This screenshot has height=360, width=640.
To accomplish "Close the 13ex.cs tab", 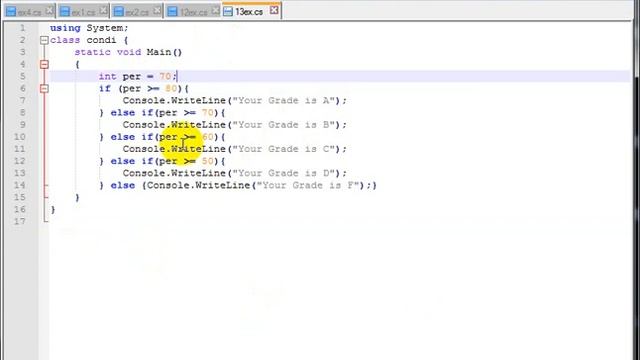I will point(274,10).
